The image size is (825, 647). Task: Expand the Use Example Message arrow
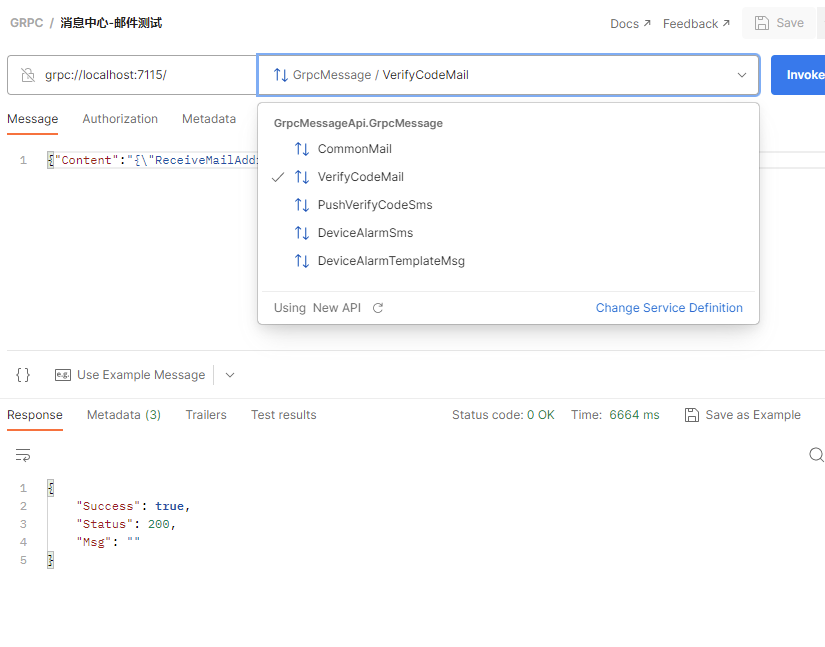[x=230, y=375]
